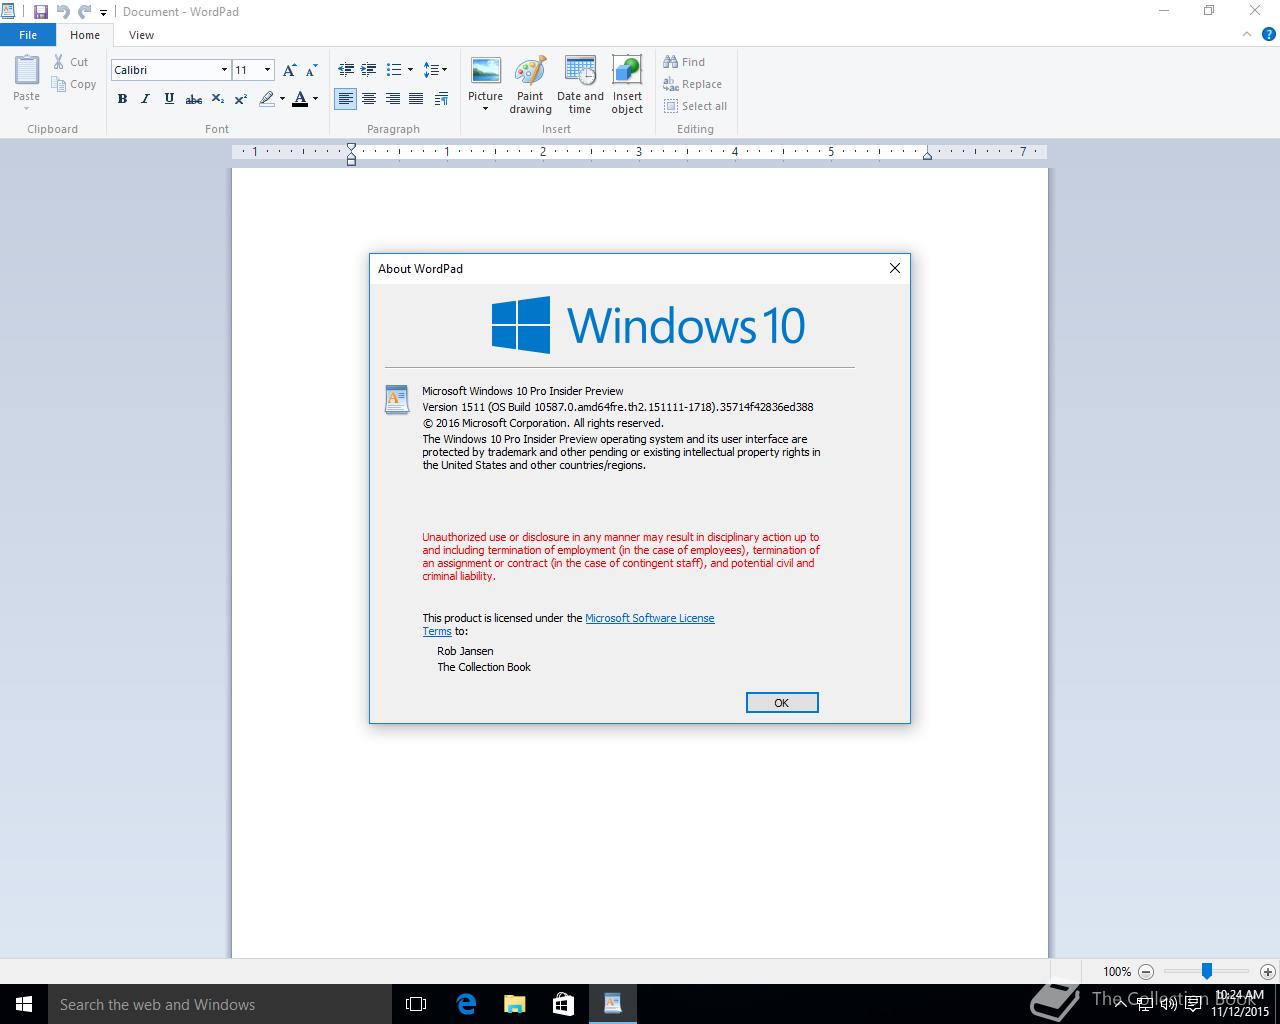Image resolution: width=1280 pixels, height=1024 pixels.
Task: Select Center text alignment
Action: pyautogui.click(x=369, y=98)
